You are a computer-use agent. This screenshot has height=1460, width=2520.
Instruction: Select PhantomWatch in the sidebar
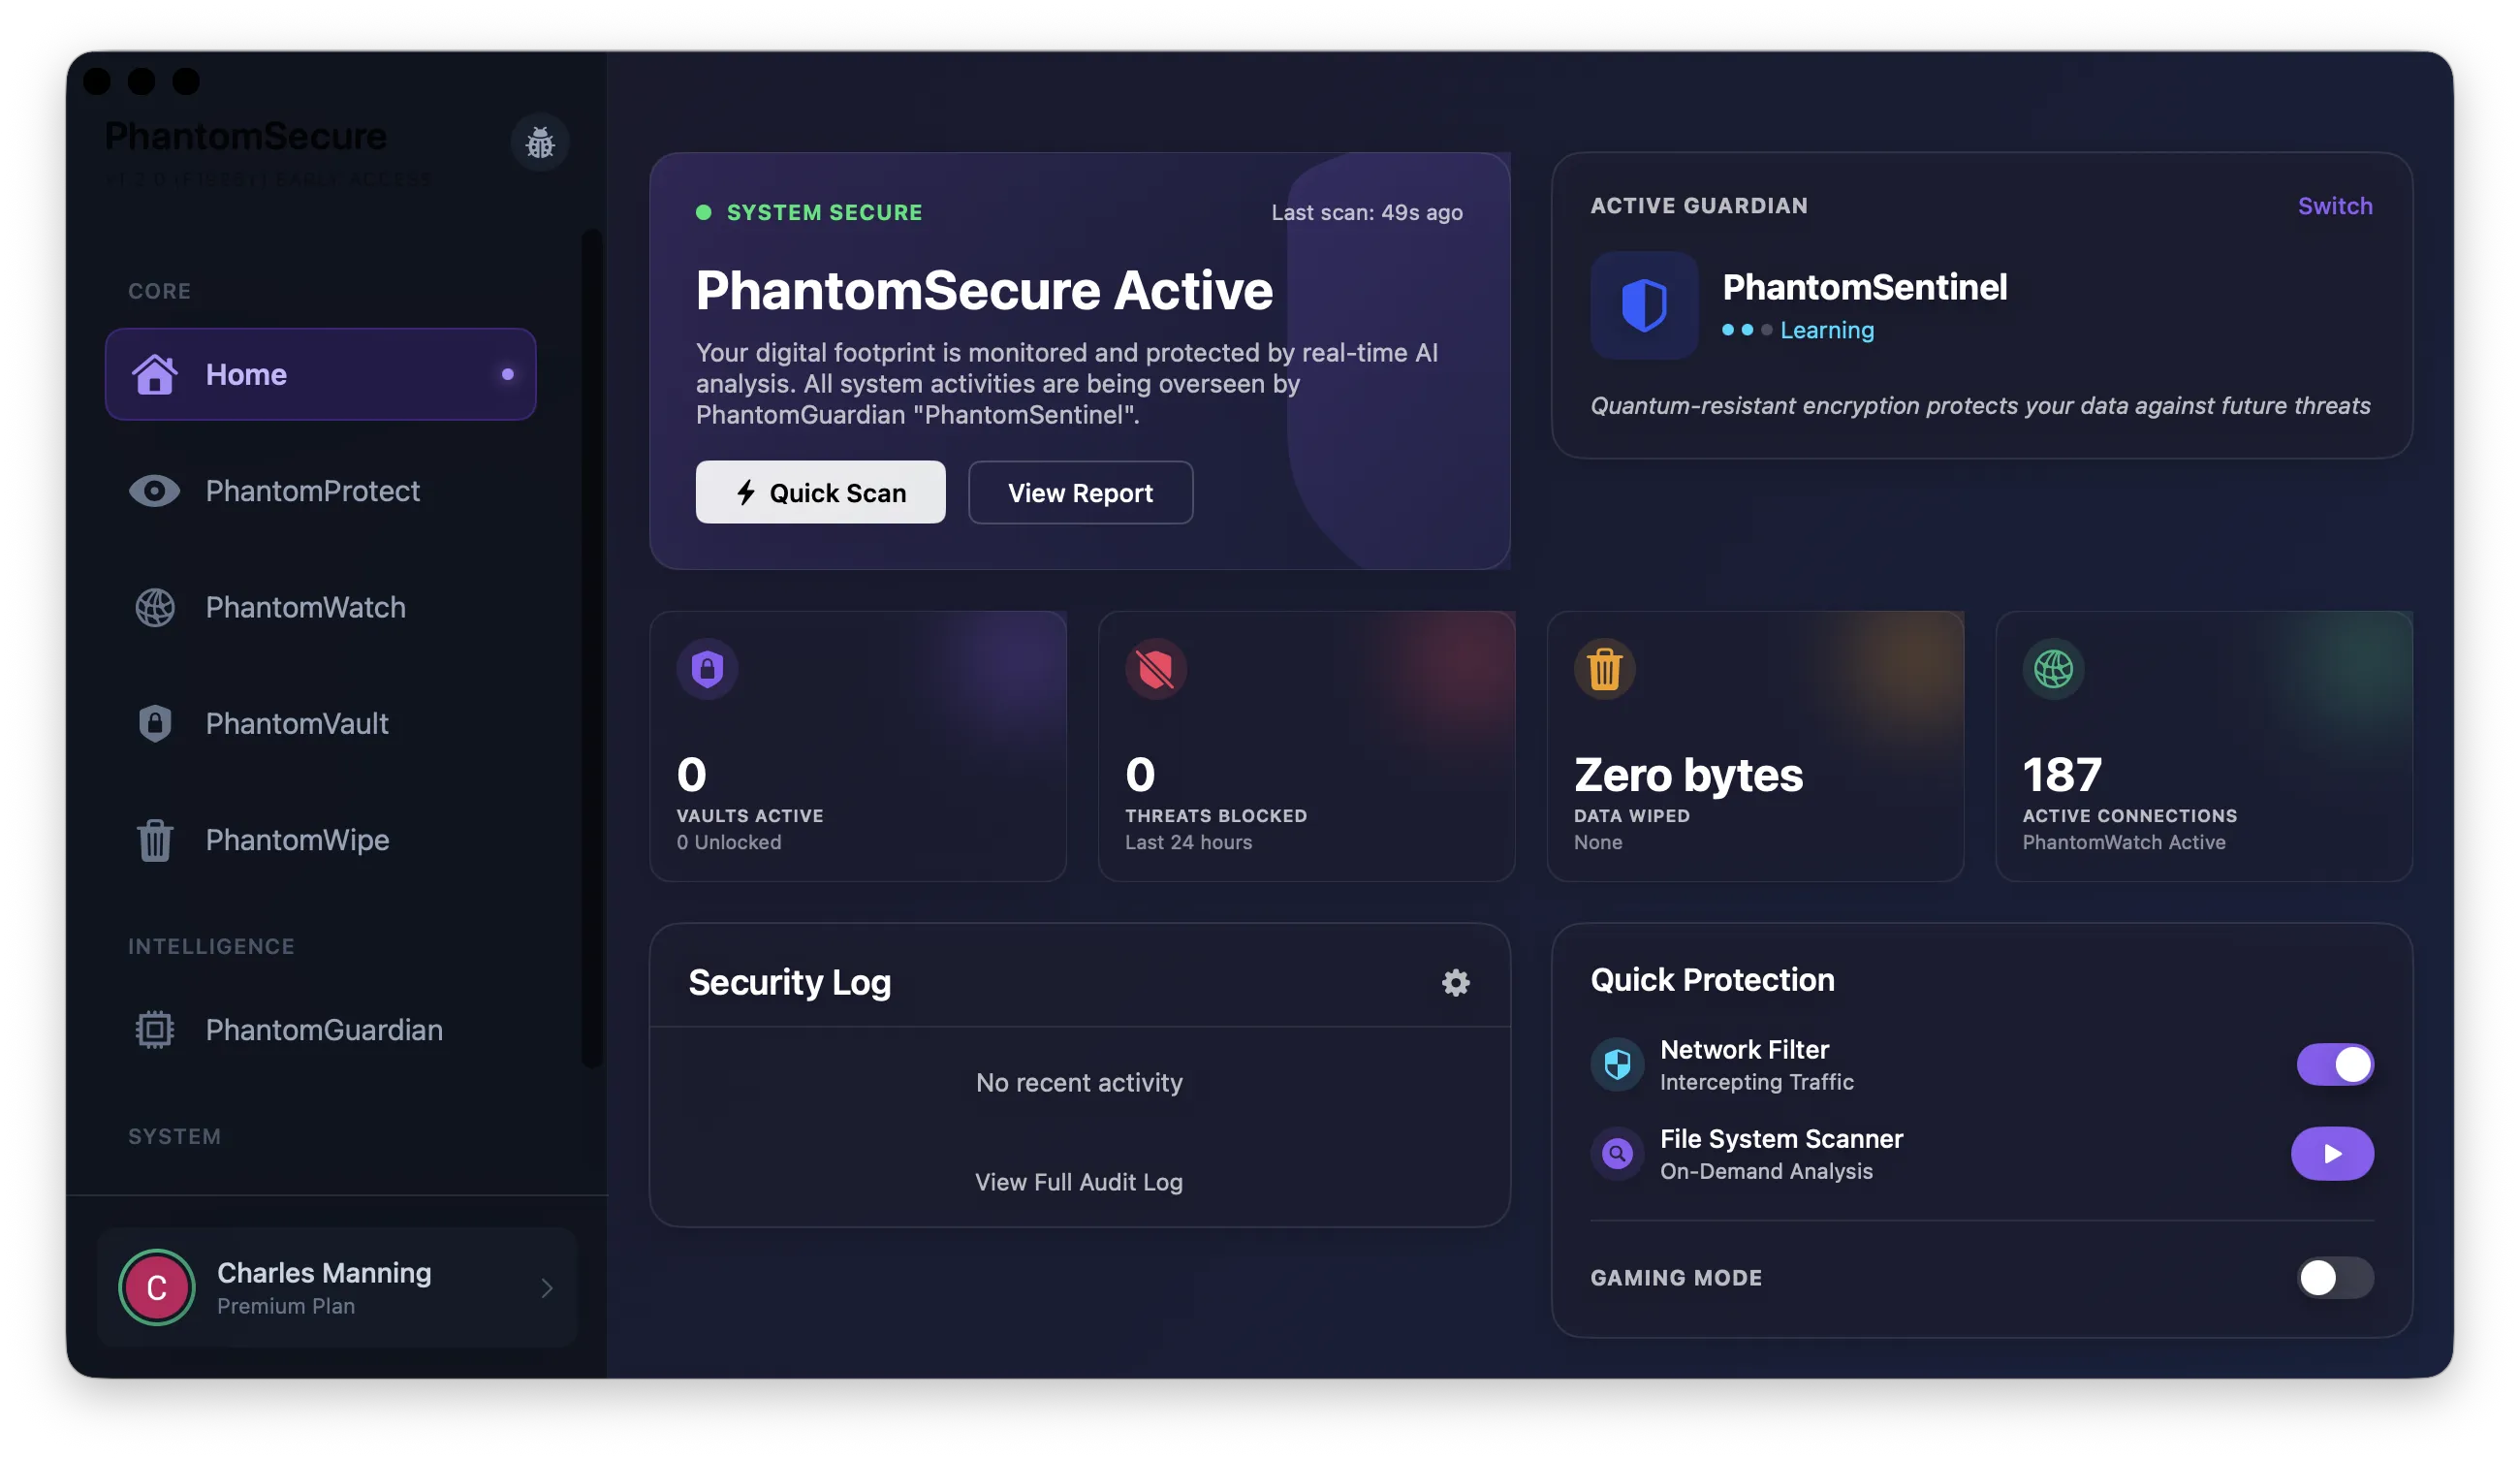pos(305,607)
